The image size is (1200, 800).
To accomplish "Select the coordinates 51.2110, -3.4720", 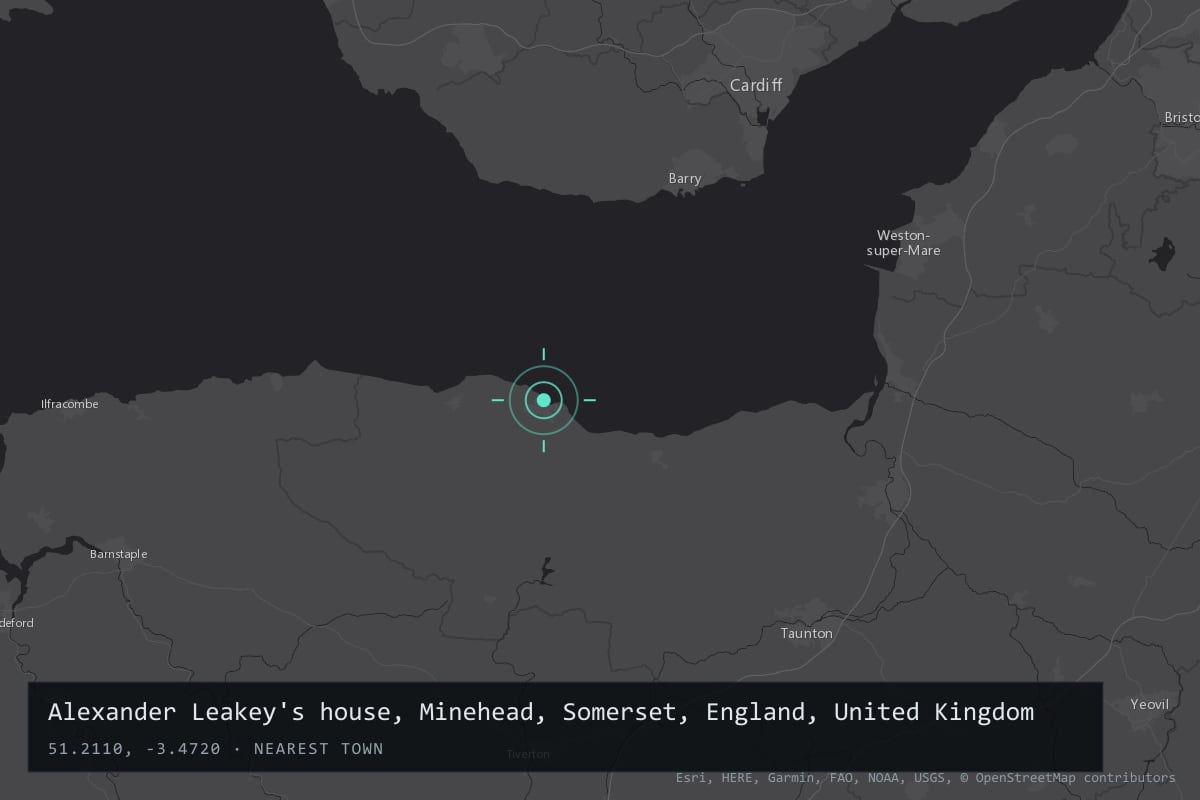I will (x=134, y=748).
